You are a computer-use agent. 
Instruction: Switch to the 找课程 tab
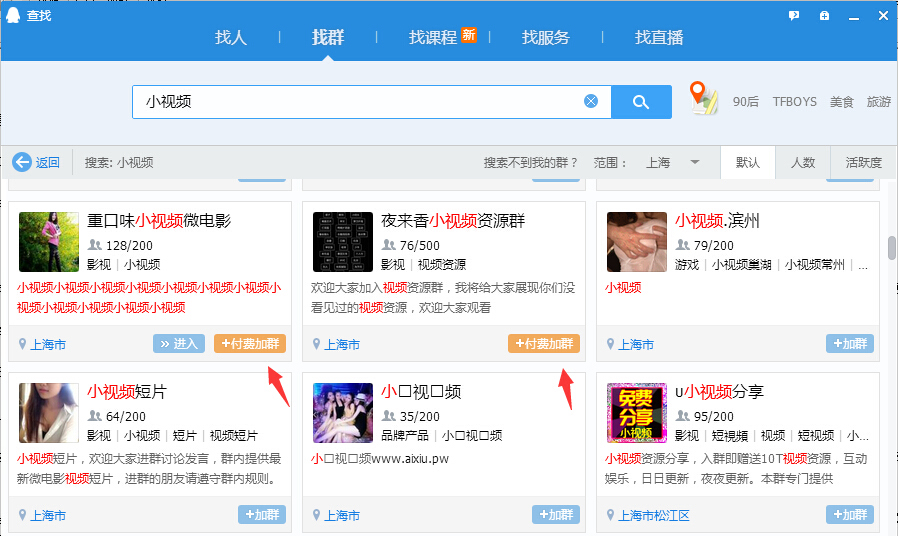[x=433, y=38]
